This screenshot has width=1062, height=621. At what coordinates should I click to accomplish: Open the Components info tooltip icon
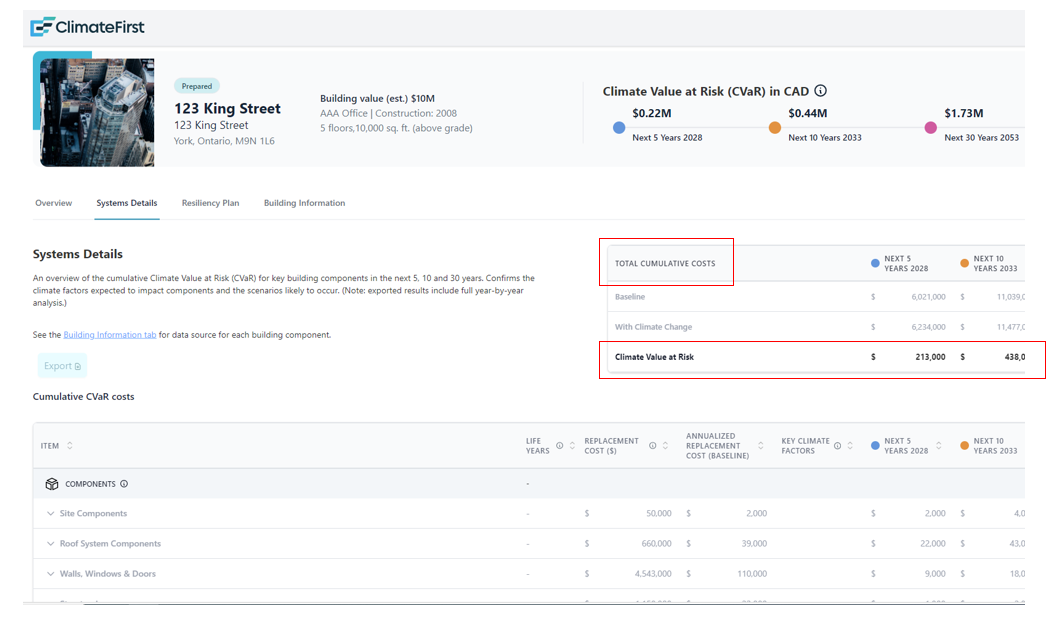(x=124, y=484)
